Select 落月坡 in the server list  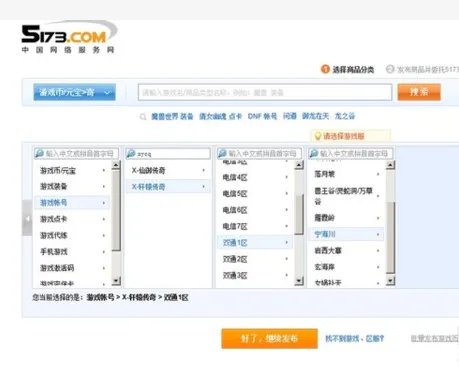pyautogui.click(x=347, y=174)
